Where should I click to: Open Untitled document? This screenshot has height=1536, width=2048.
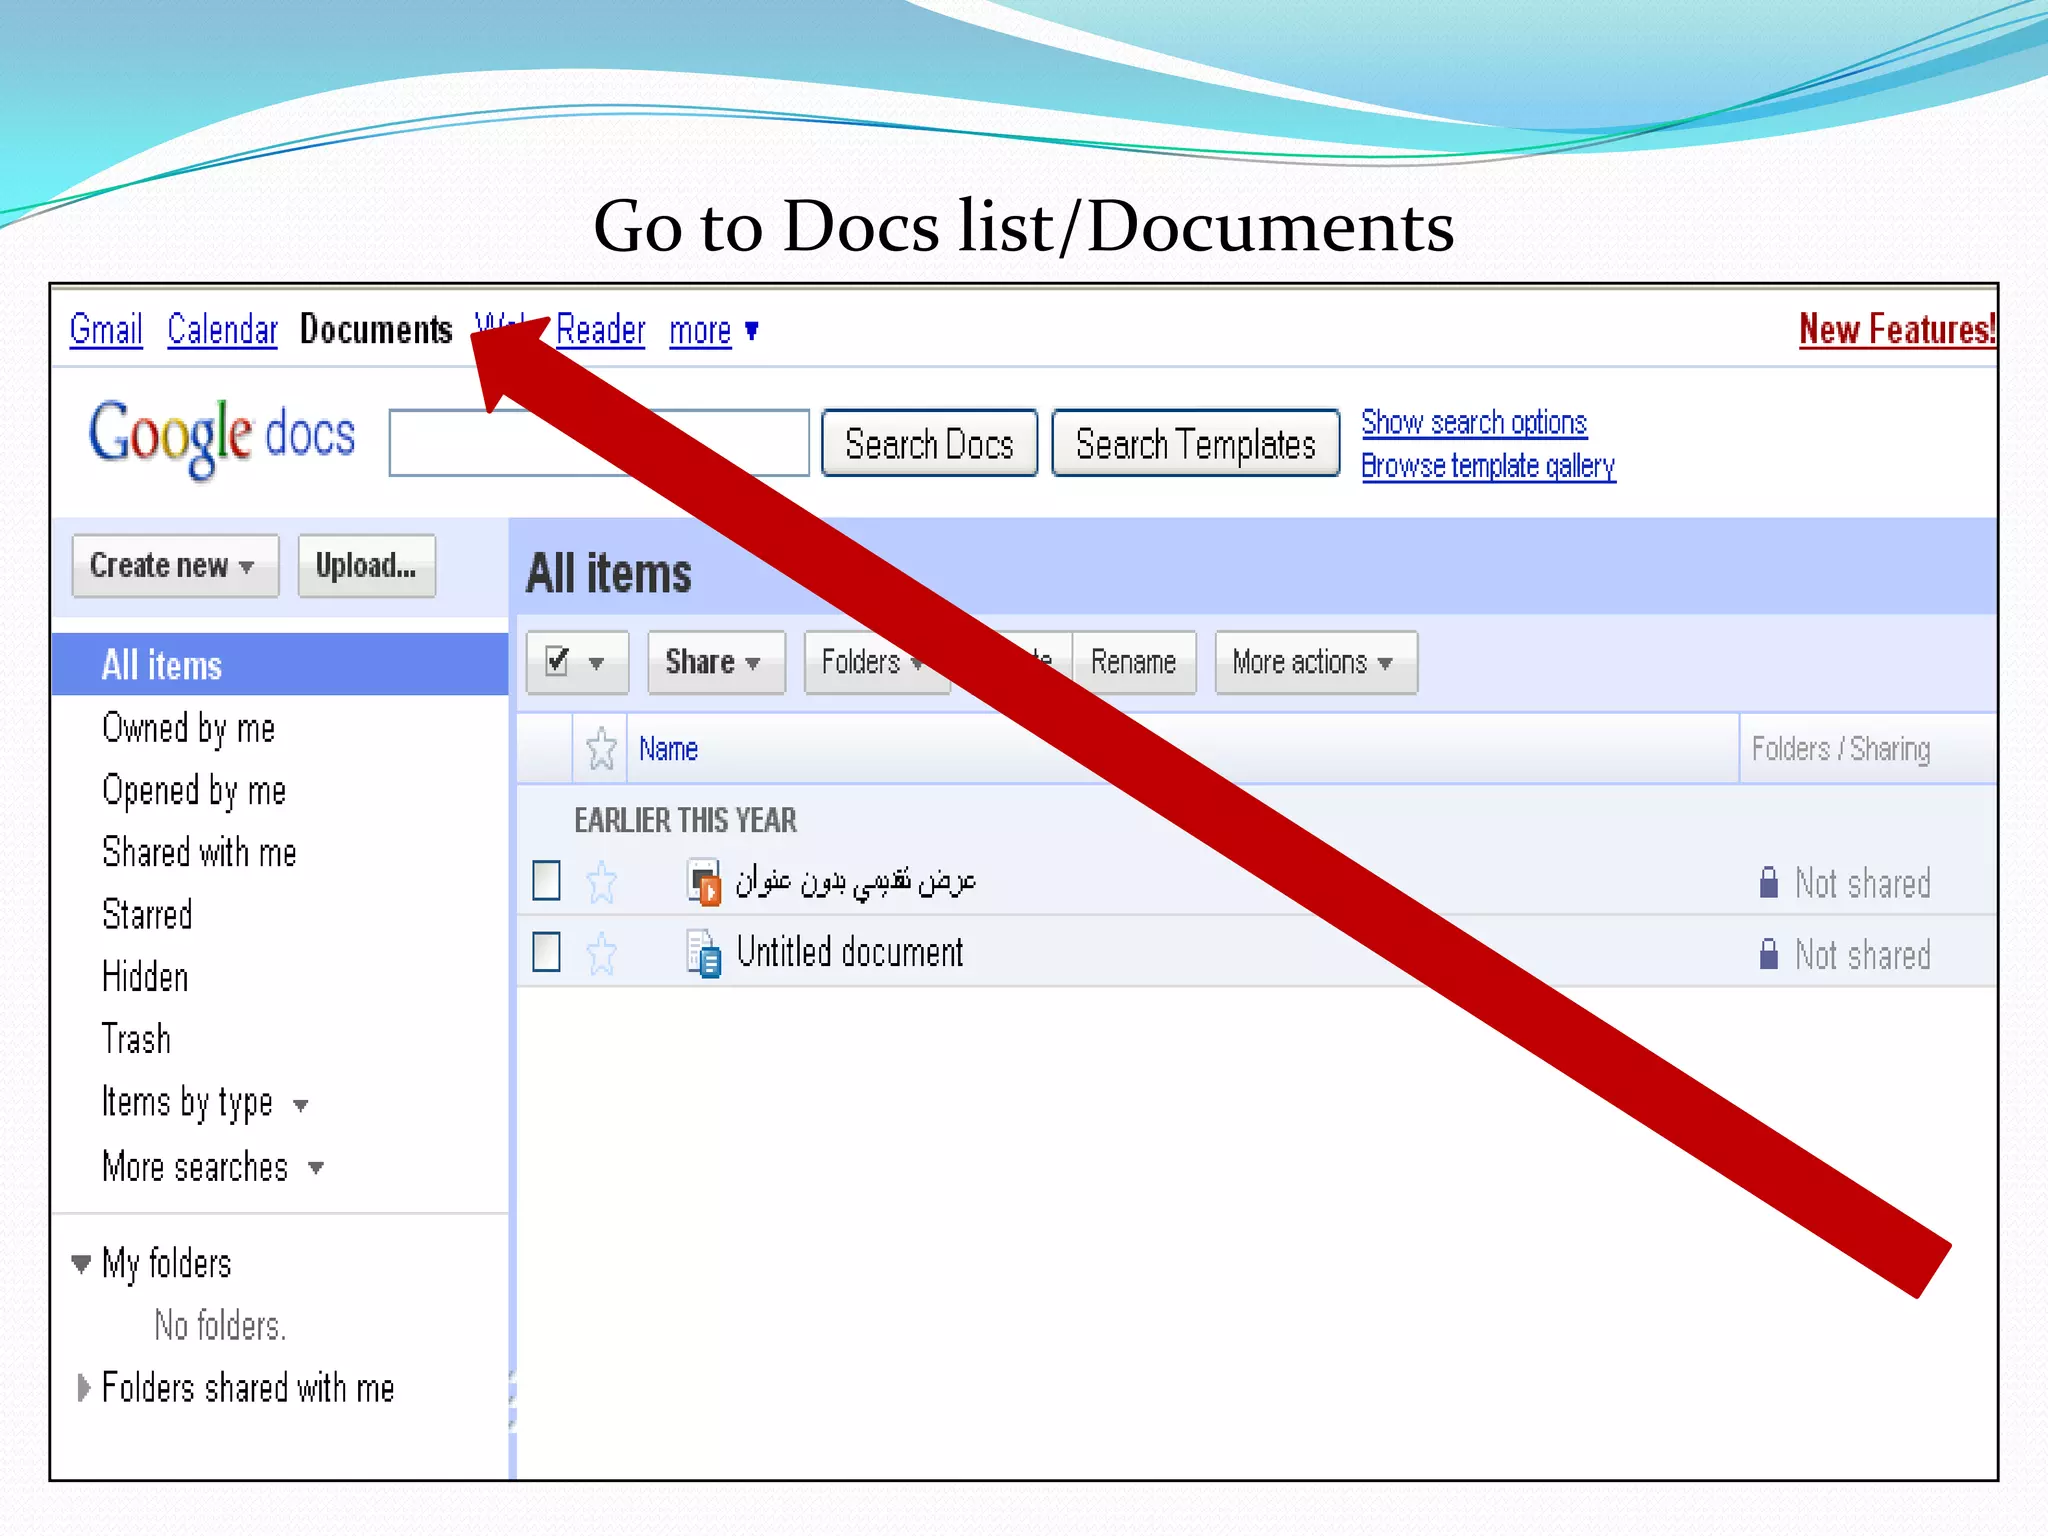point(849,952)
